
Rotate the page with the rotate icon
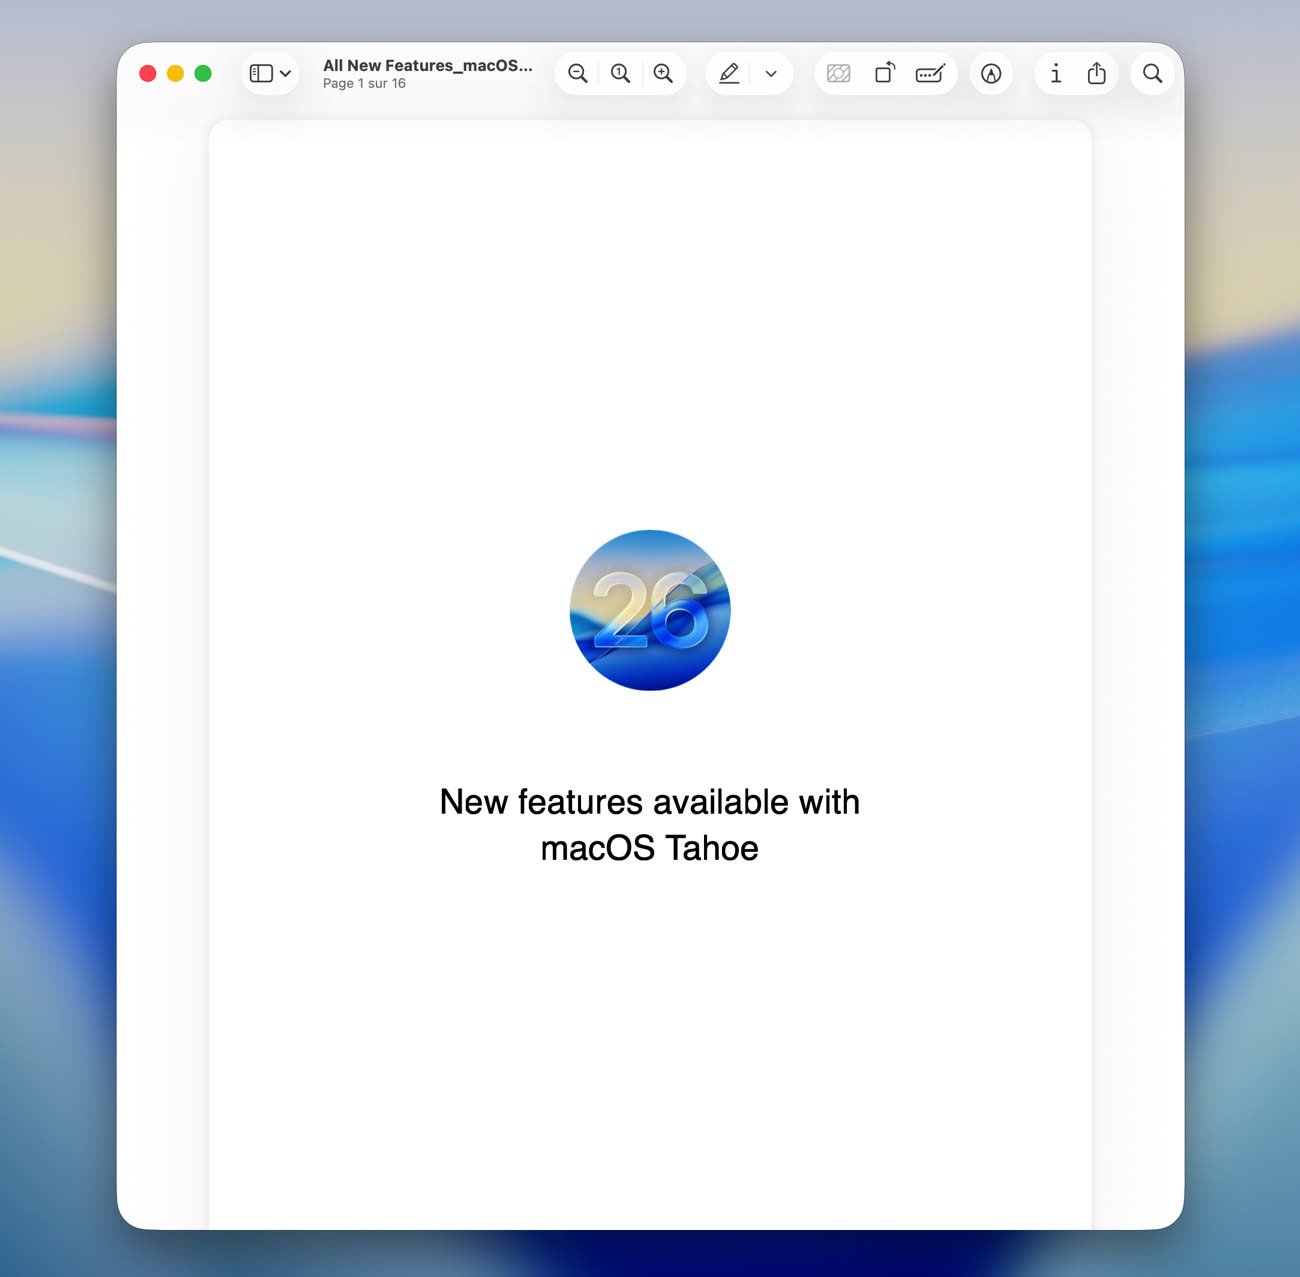point(884,74)
